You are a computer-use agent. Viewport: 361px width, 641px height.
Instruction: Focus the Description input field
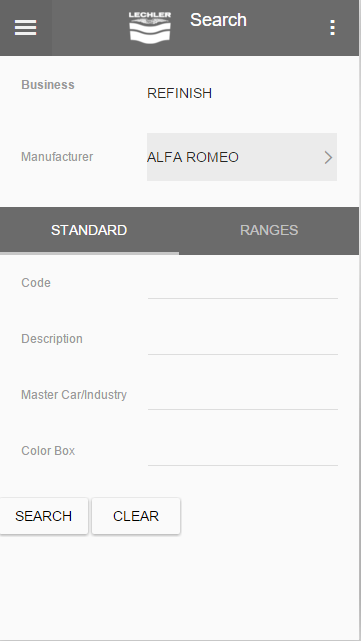coord(243,341)
